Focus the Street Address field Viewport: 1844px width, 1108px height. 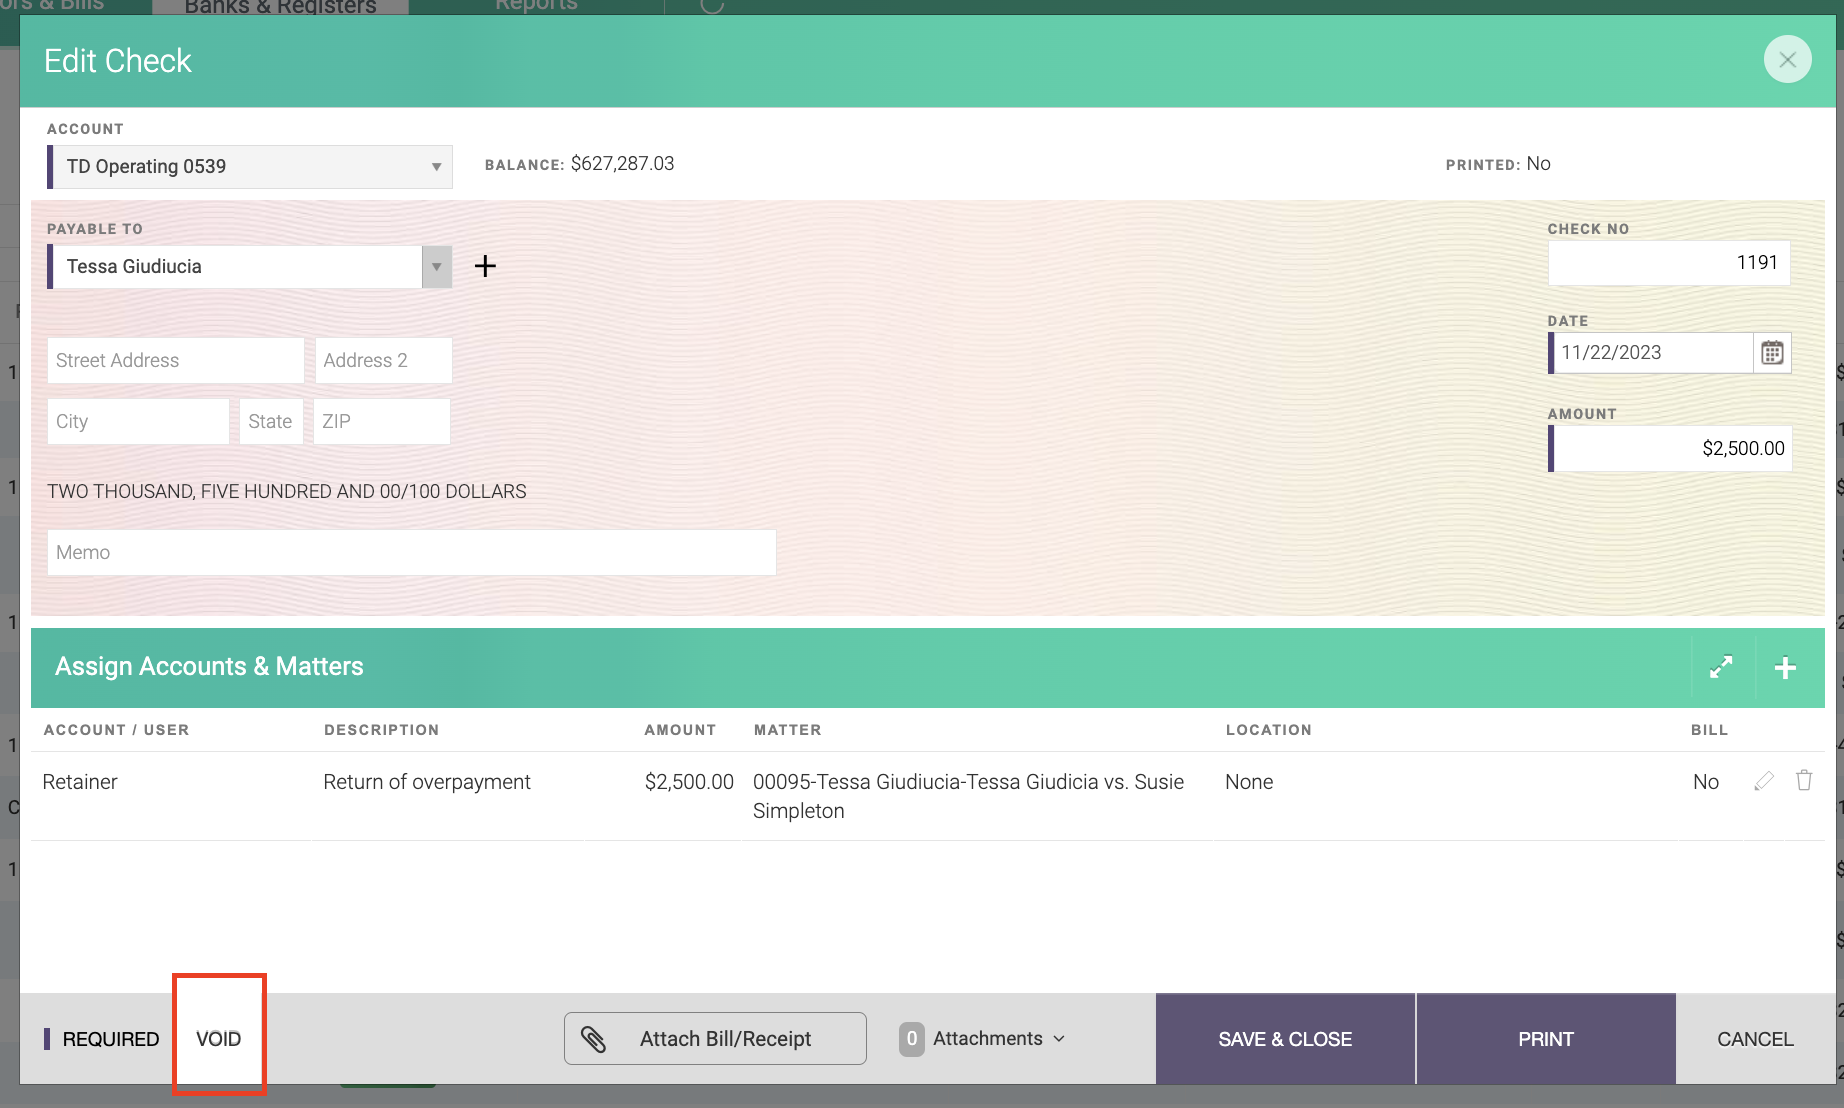click(176, 360)
